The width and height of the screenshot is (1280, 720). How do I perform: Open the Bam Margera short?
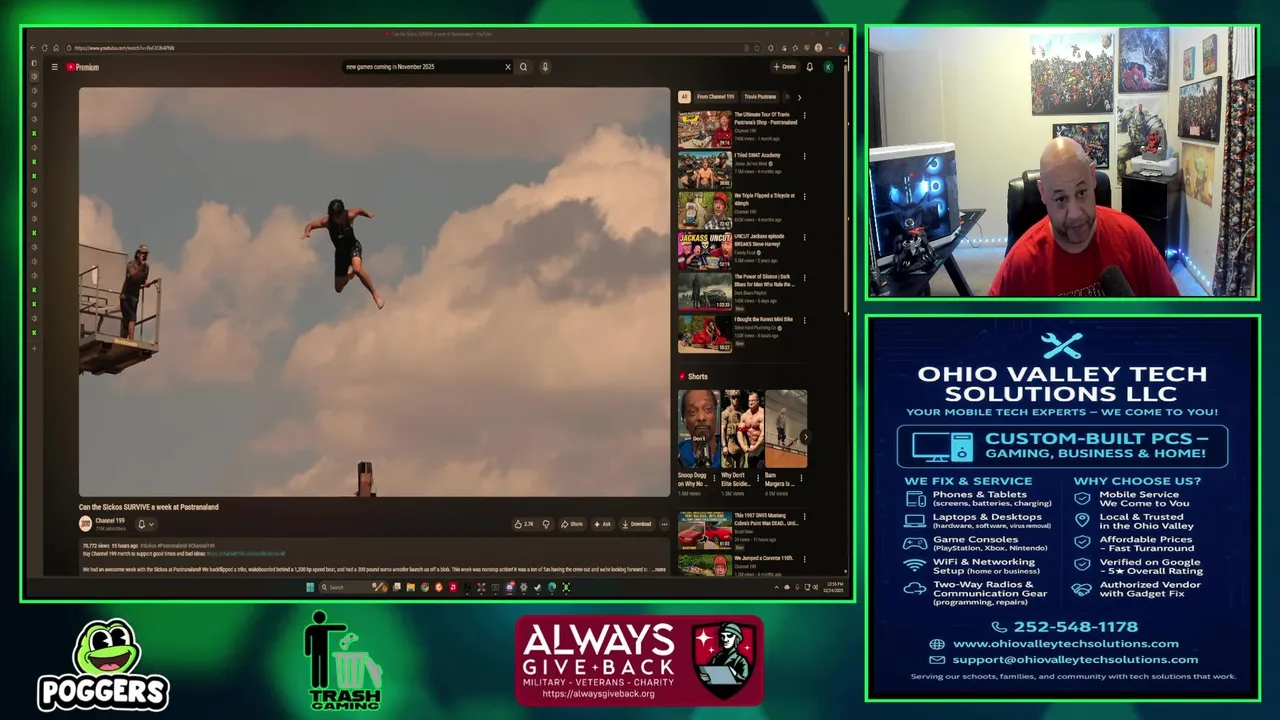(786, 429)
